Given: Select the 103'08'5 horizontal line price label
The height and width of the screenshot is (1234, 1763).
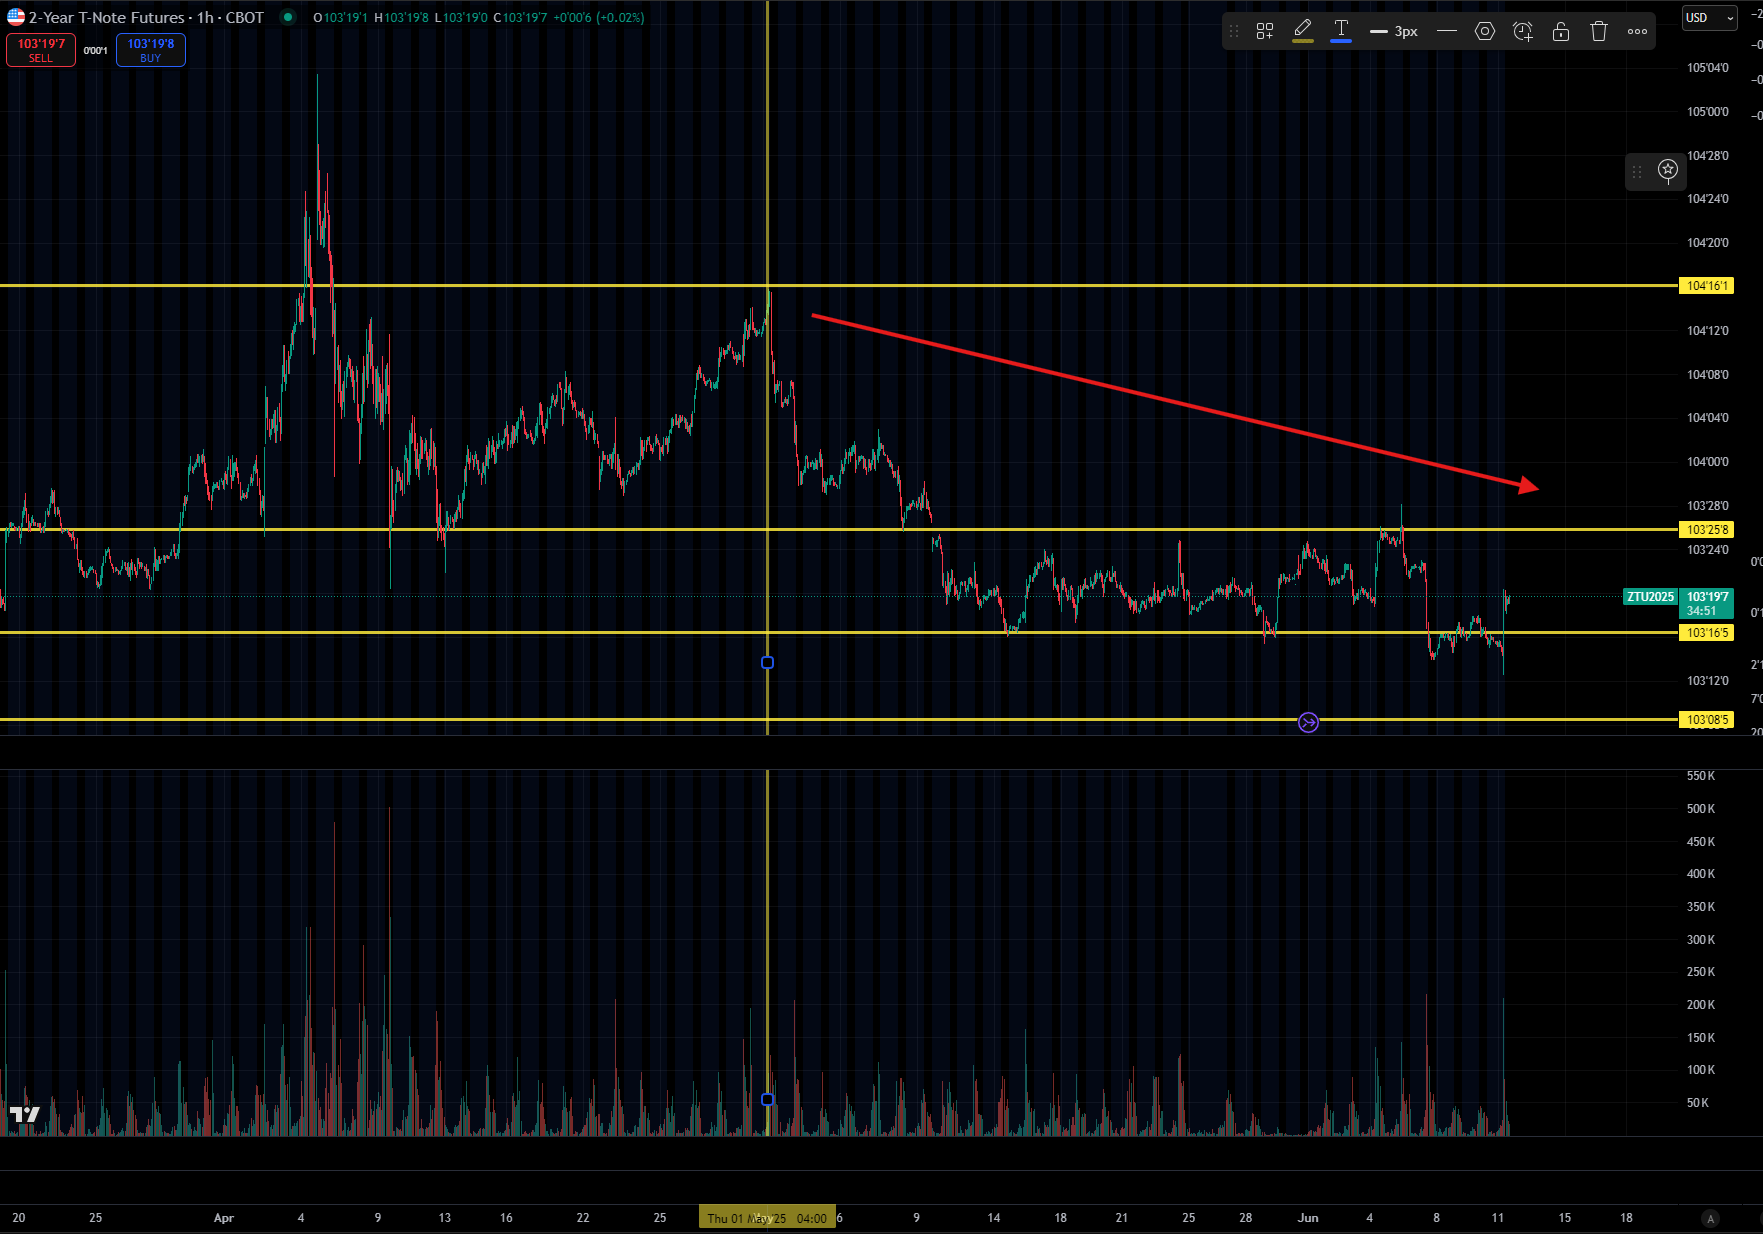Looking at the screenshot, I should [x=1706, y=720].
